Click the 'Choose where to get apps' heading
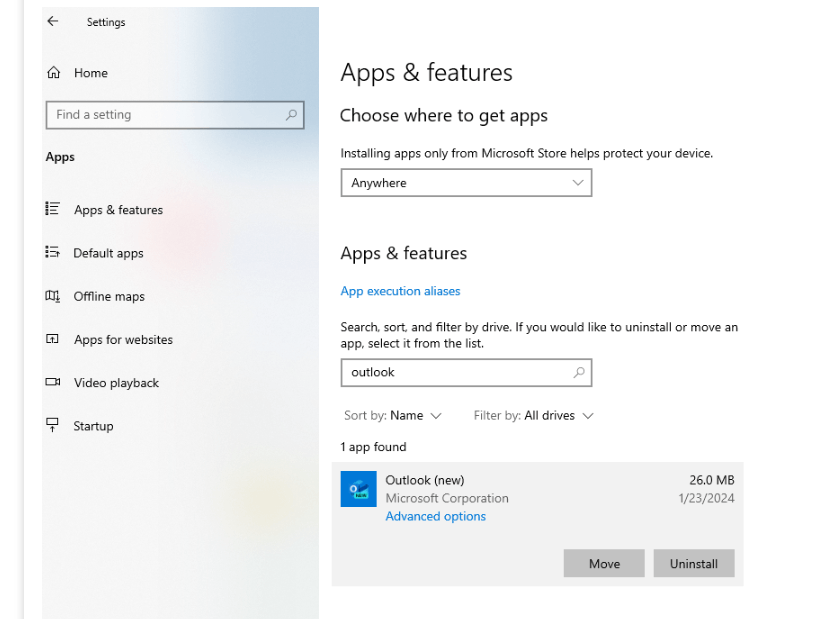The height and width of the screenshot is (619, 813). pos(444,116)
